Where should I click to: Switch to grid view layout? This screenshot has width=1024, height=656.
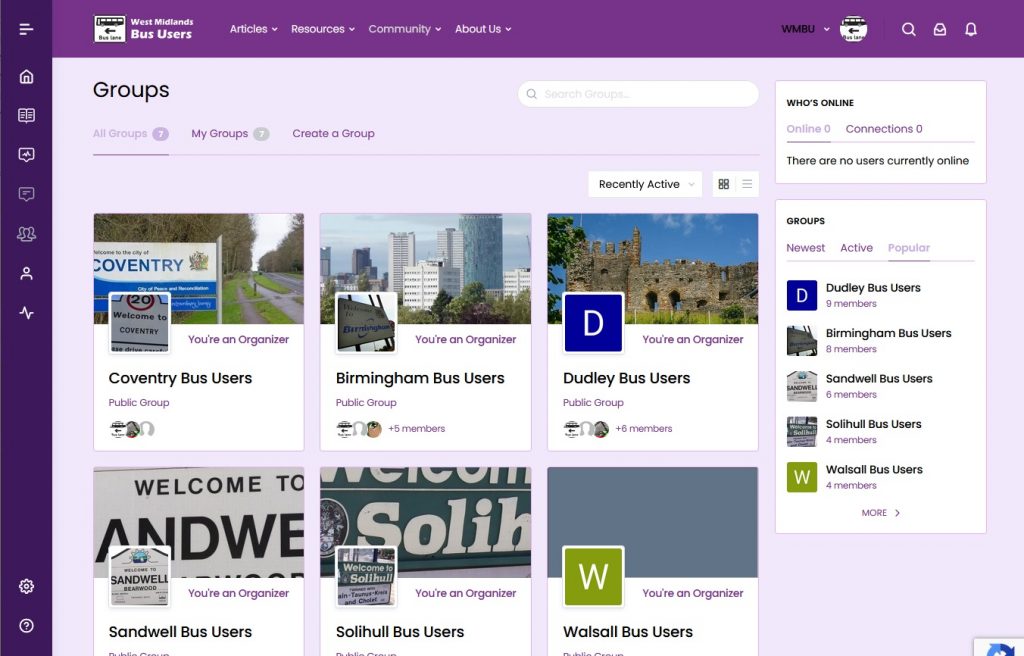coord(724,184)
